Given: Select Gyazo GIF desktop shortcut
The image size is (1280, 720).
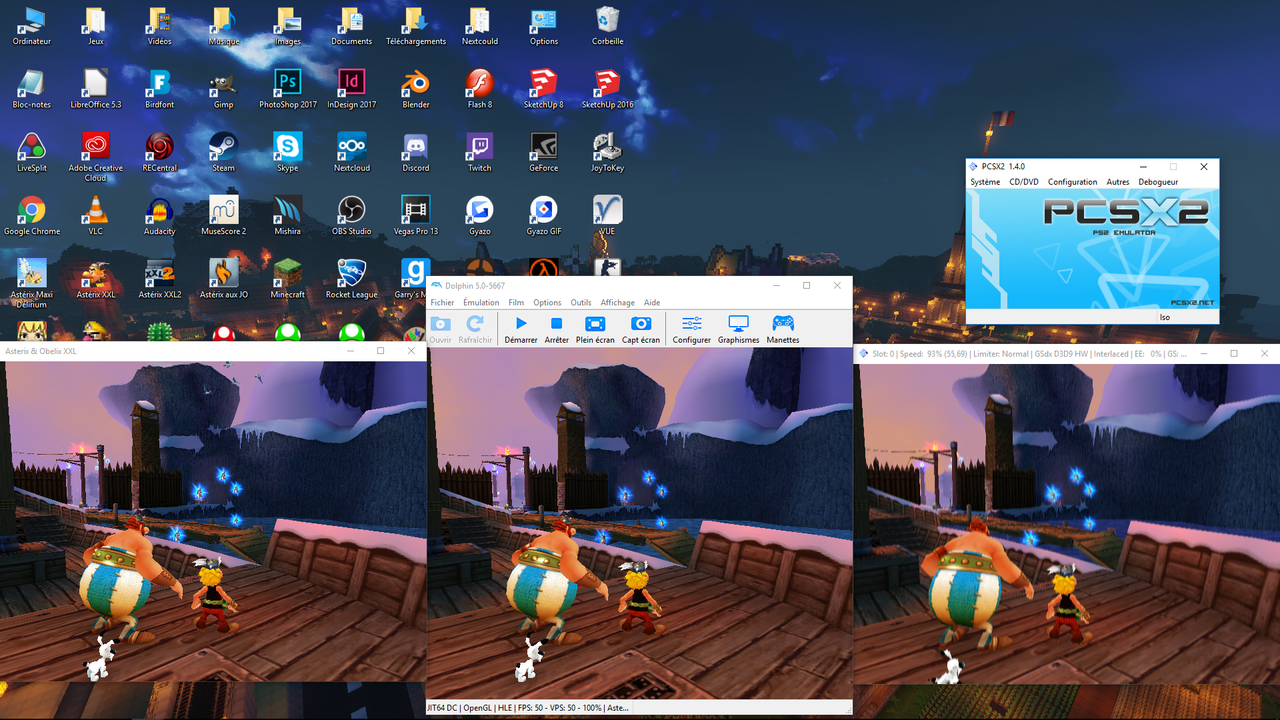Looking at the screenshot, I should 544,215.
